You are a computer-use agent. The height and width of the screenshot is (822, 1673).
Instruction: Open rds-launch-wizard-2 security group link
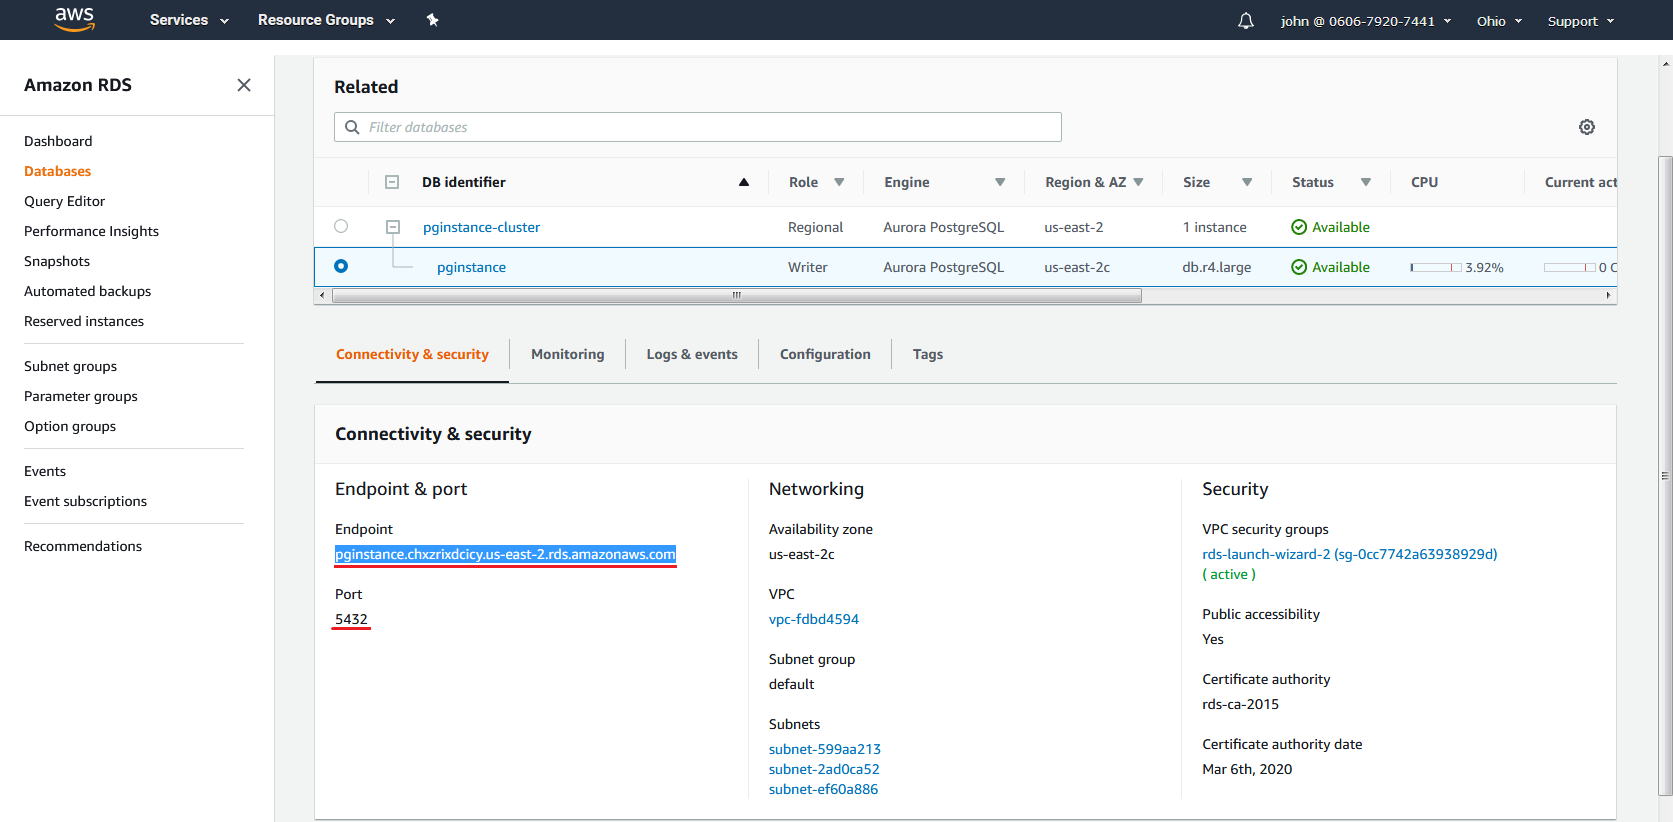[x=1350, y=554]
